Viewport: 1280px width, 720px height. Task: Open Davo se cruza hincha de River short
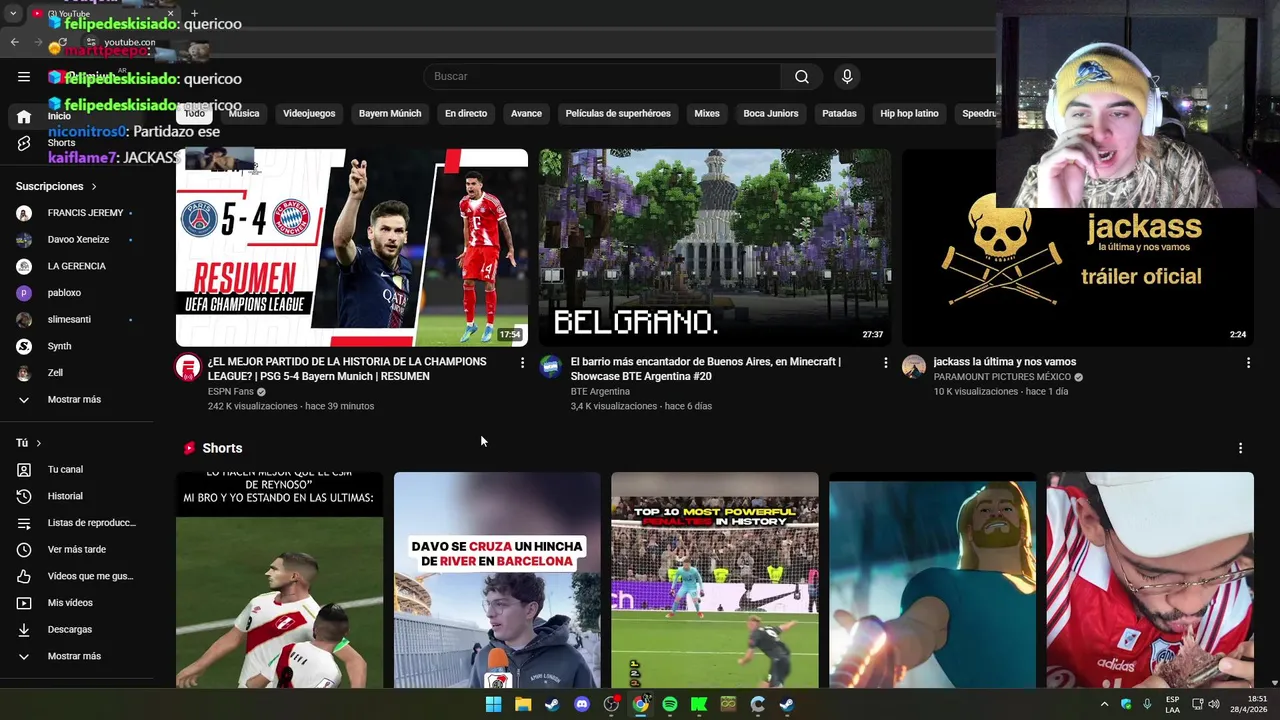[x=497, y=580]
